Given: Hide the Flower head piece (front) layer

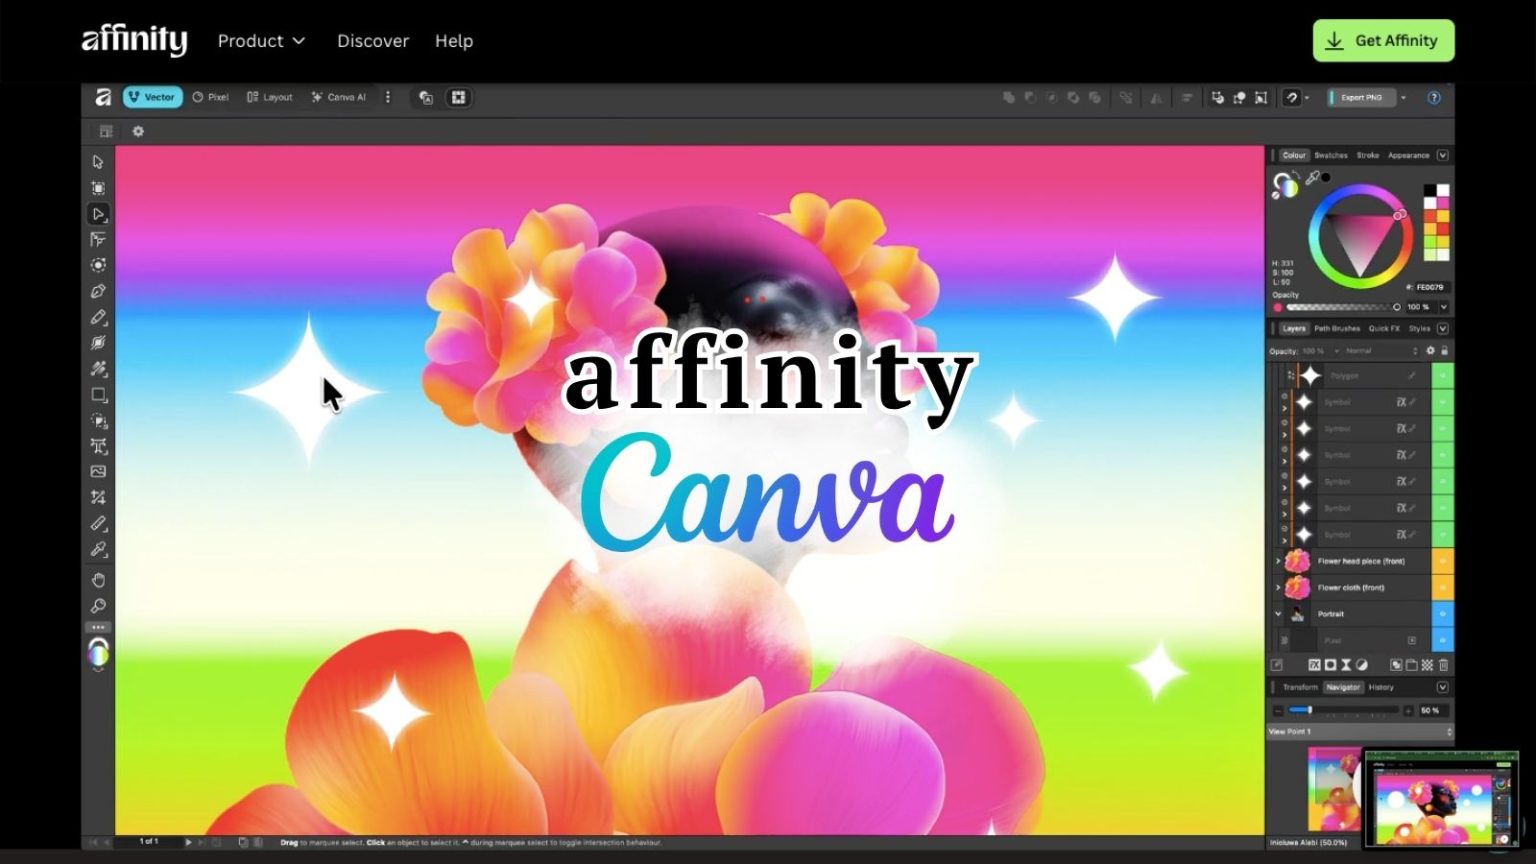Looking at the screenshot, I should [1442, 561].
